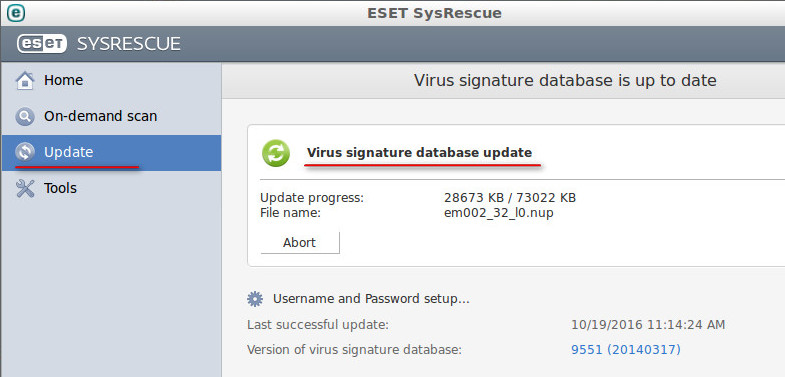This screenshot has width=785, height=377.
Task: Click the SYSRESCUE header text
Action: pos(129,44)
